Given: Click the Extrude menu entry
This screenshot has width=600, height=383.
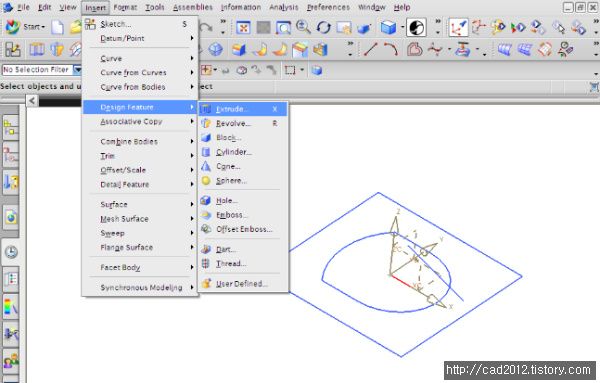Looking at the screenshot, I should pos(243,109).
